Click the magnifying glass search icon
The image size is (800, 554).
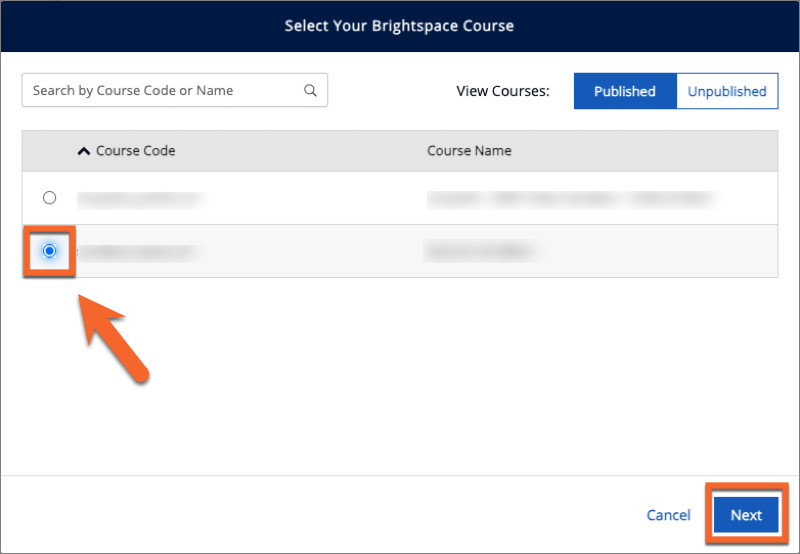click(x=311, y=91)
